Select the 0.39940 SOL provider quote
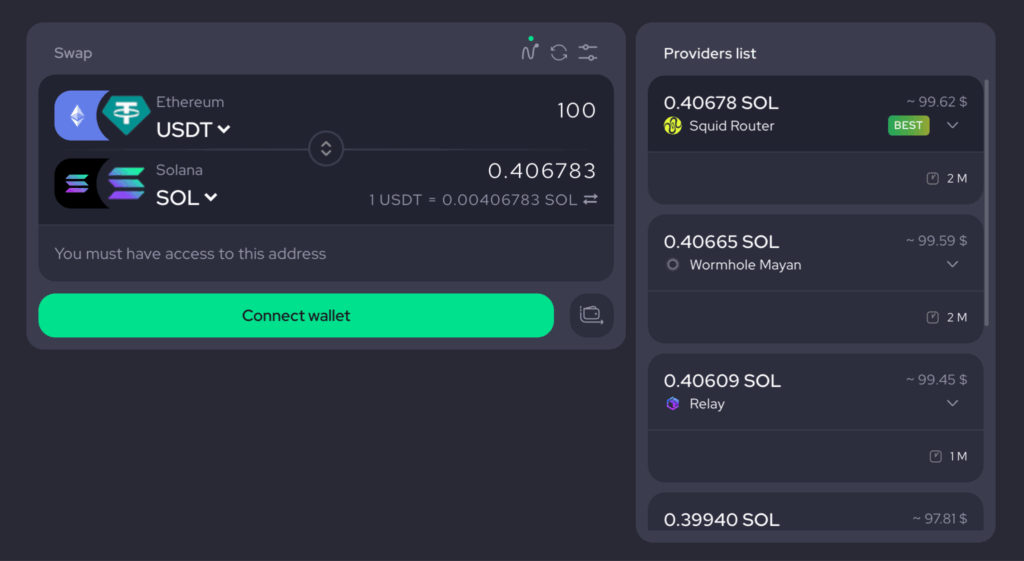 click(721, 520)
